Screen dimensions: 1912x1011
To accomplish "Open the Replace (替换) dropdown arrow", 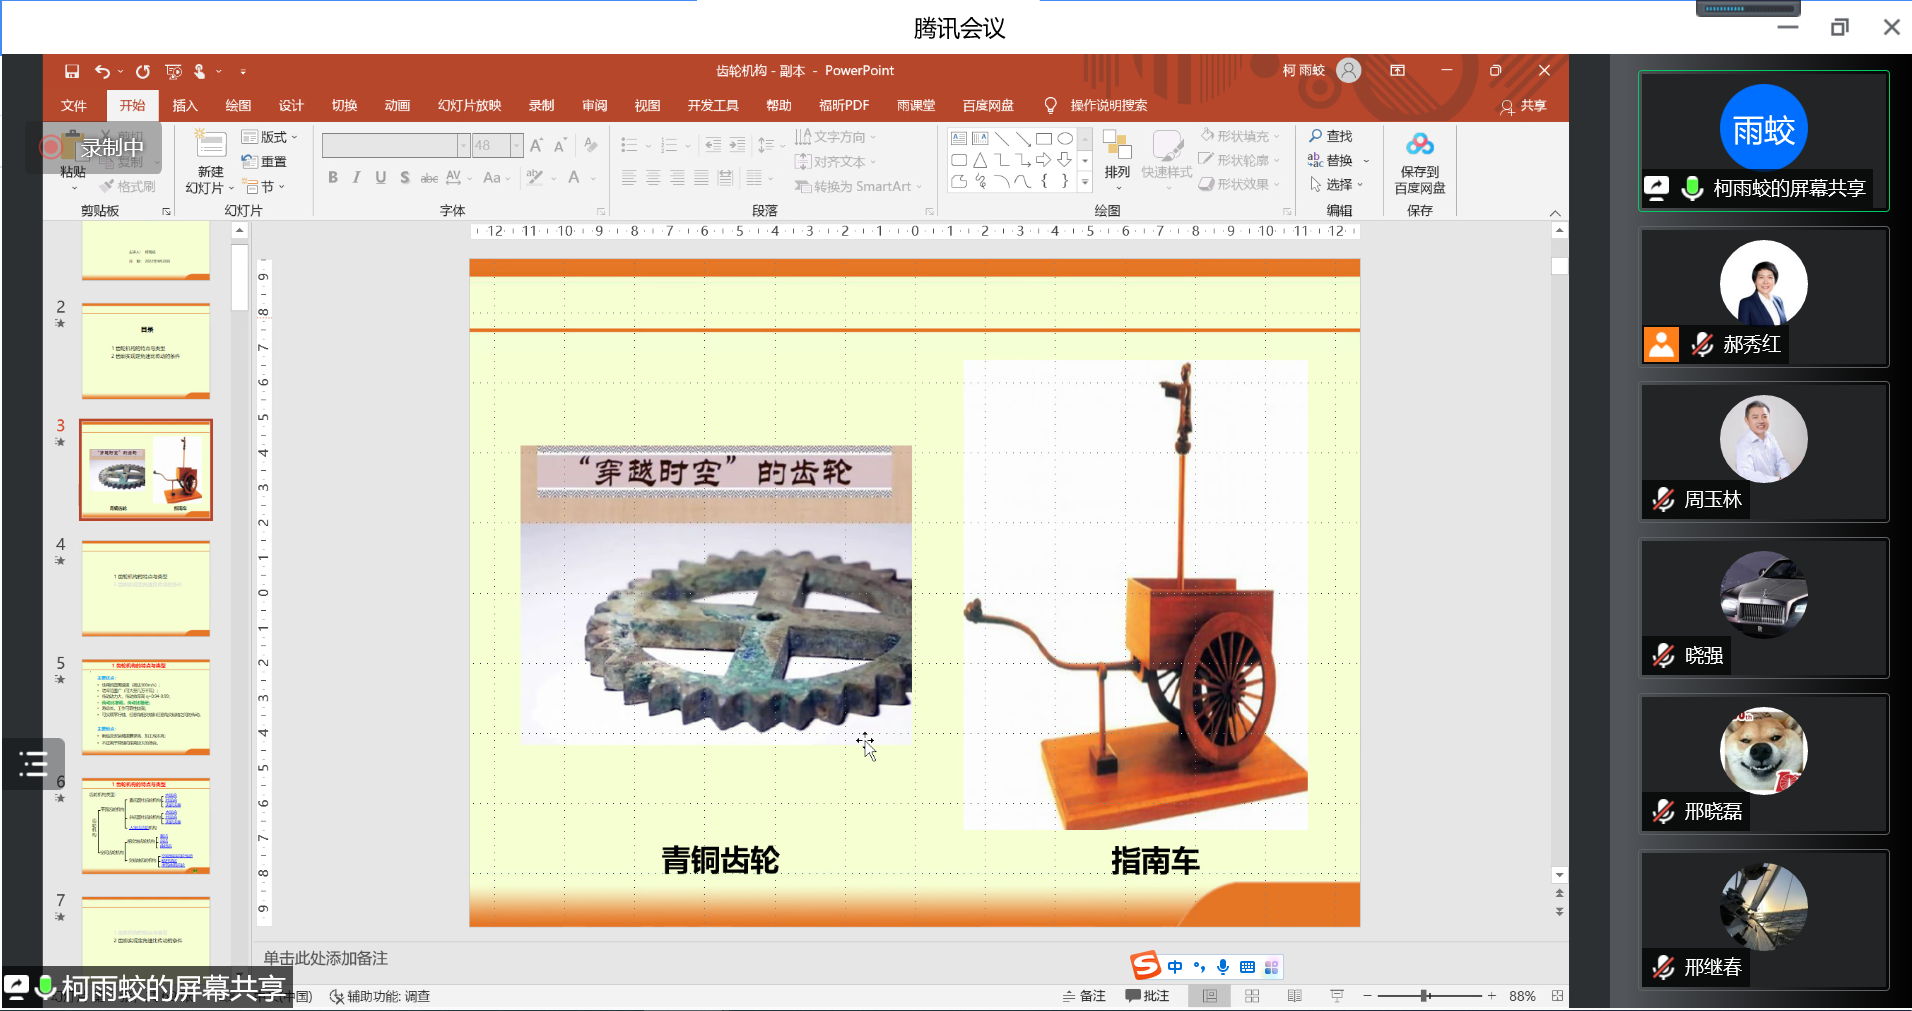I will [1366, 161].
